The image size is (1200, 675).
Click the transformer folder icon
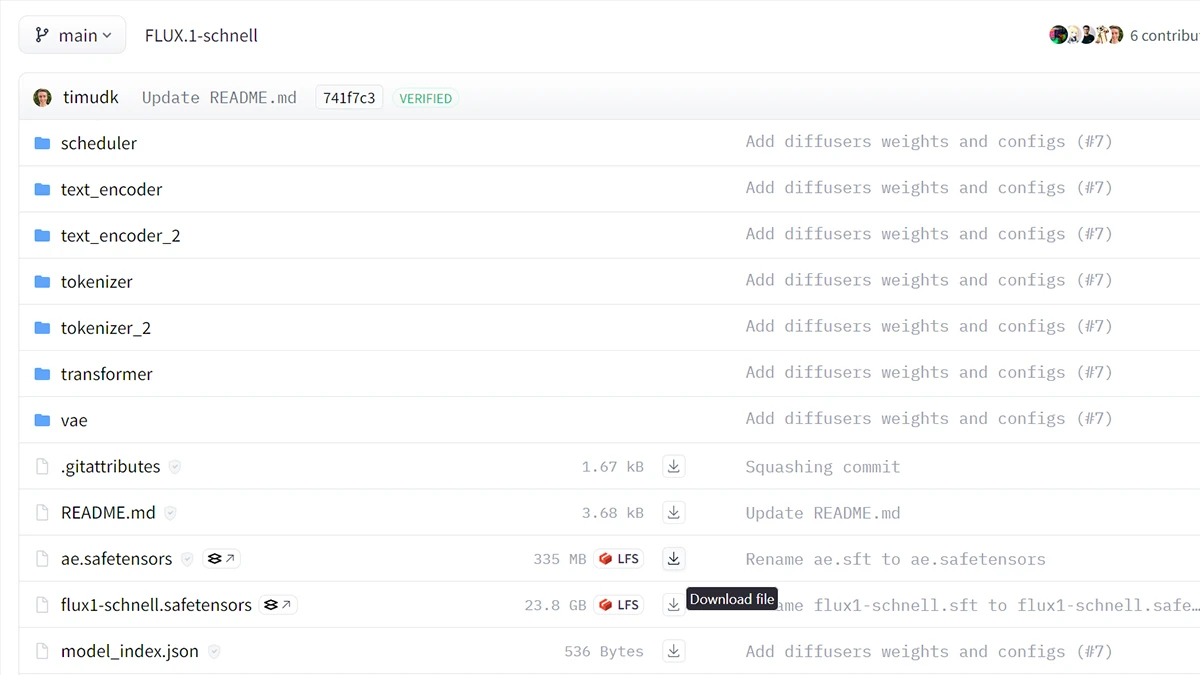click(42, 373)
